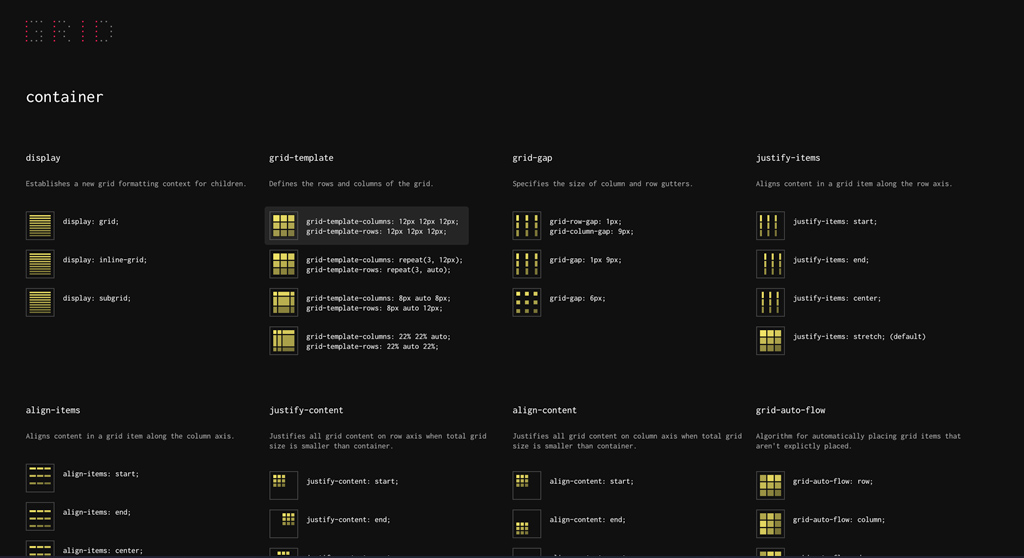Pick the grid-auto-flow: row icon
Viewport: 1024px width, 558px height.
770,486
